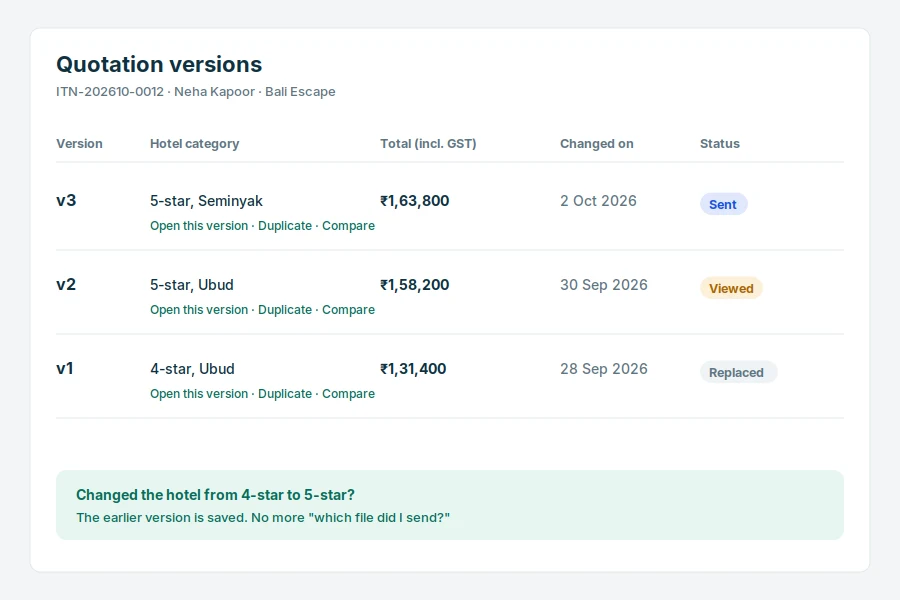This screenshot has width=900, height=600.
Task: Click the ₹1,31,400 total amount
Action: [413, 369]
